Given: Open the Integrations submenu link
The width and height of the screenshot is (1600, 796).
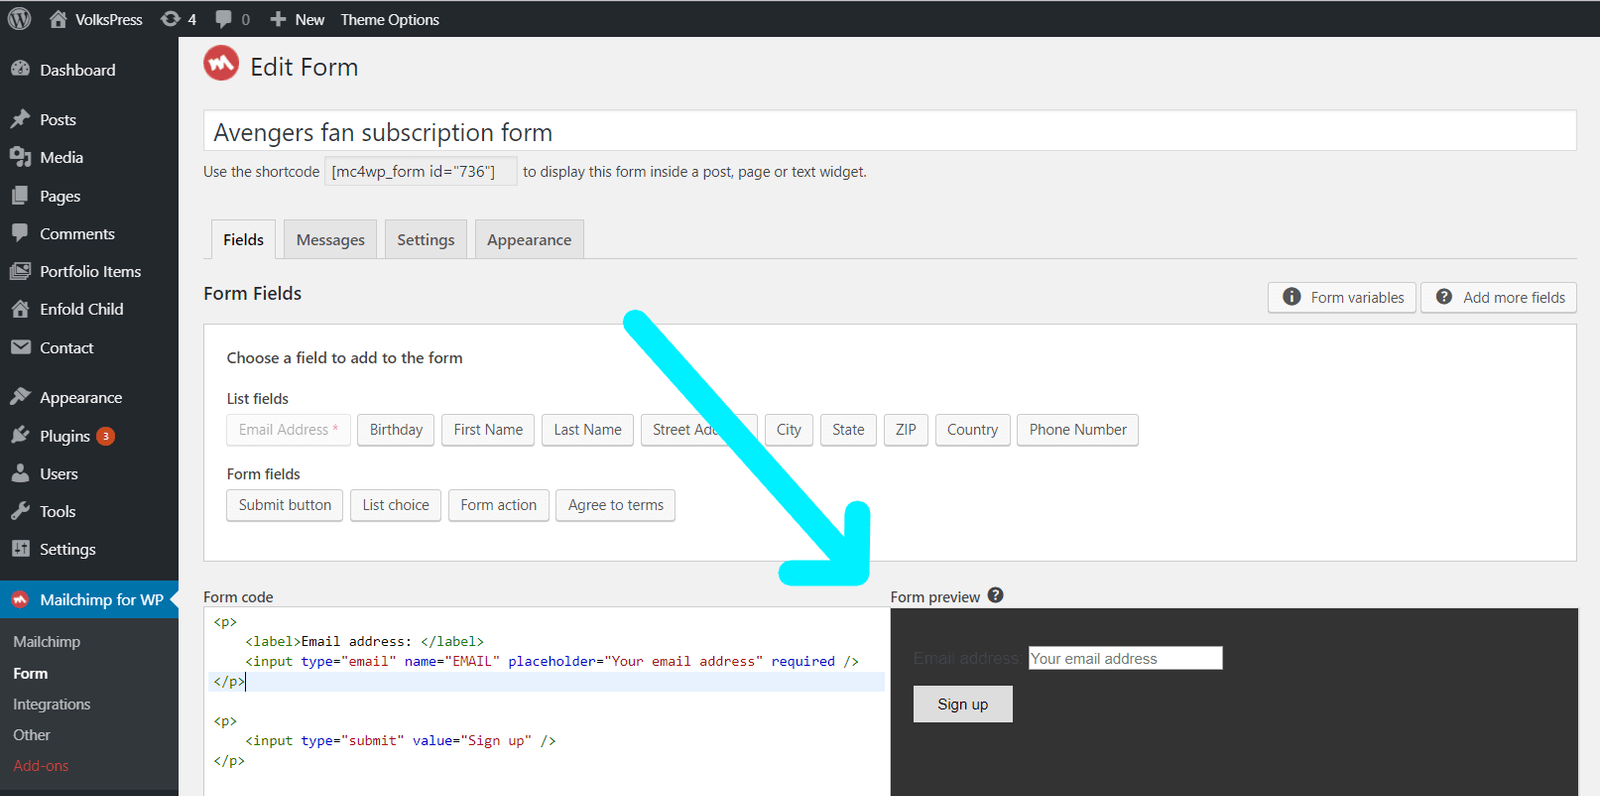Looking at the screenshot, I should [51, 704].
